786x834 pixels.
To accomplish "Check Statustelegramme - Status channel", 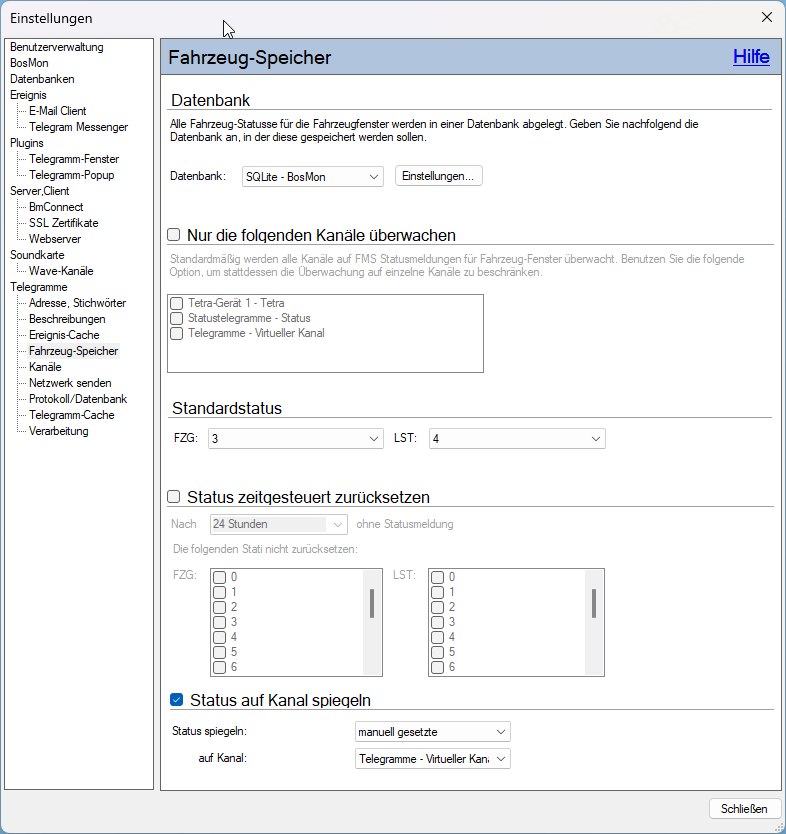I will [177, 318].
